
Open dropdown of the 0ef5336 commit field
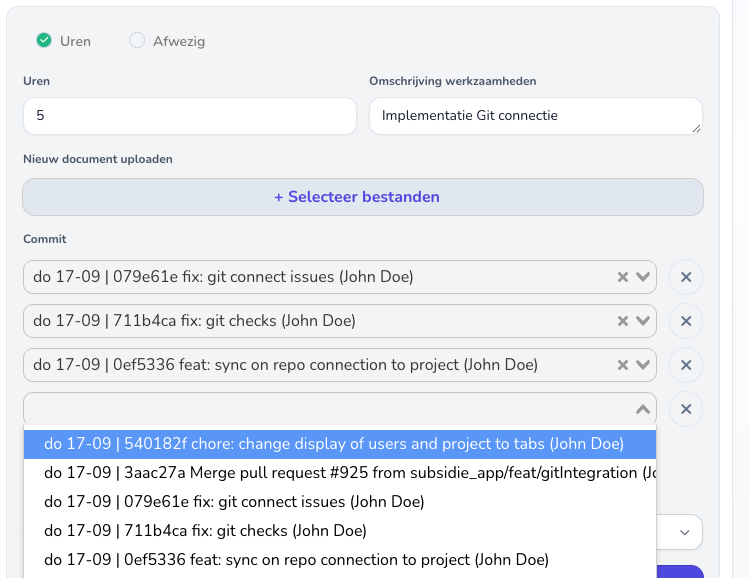[643, 365]
